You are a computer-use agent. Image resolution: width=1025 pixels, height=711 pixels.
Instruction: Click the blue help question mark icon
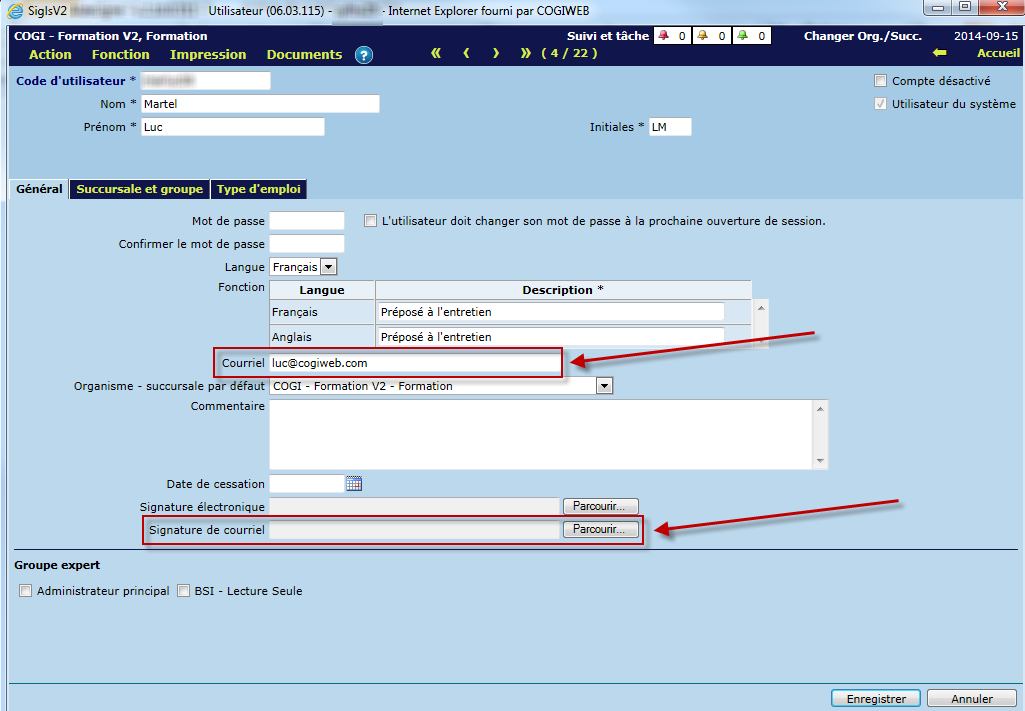(x=364, y=55)
